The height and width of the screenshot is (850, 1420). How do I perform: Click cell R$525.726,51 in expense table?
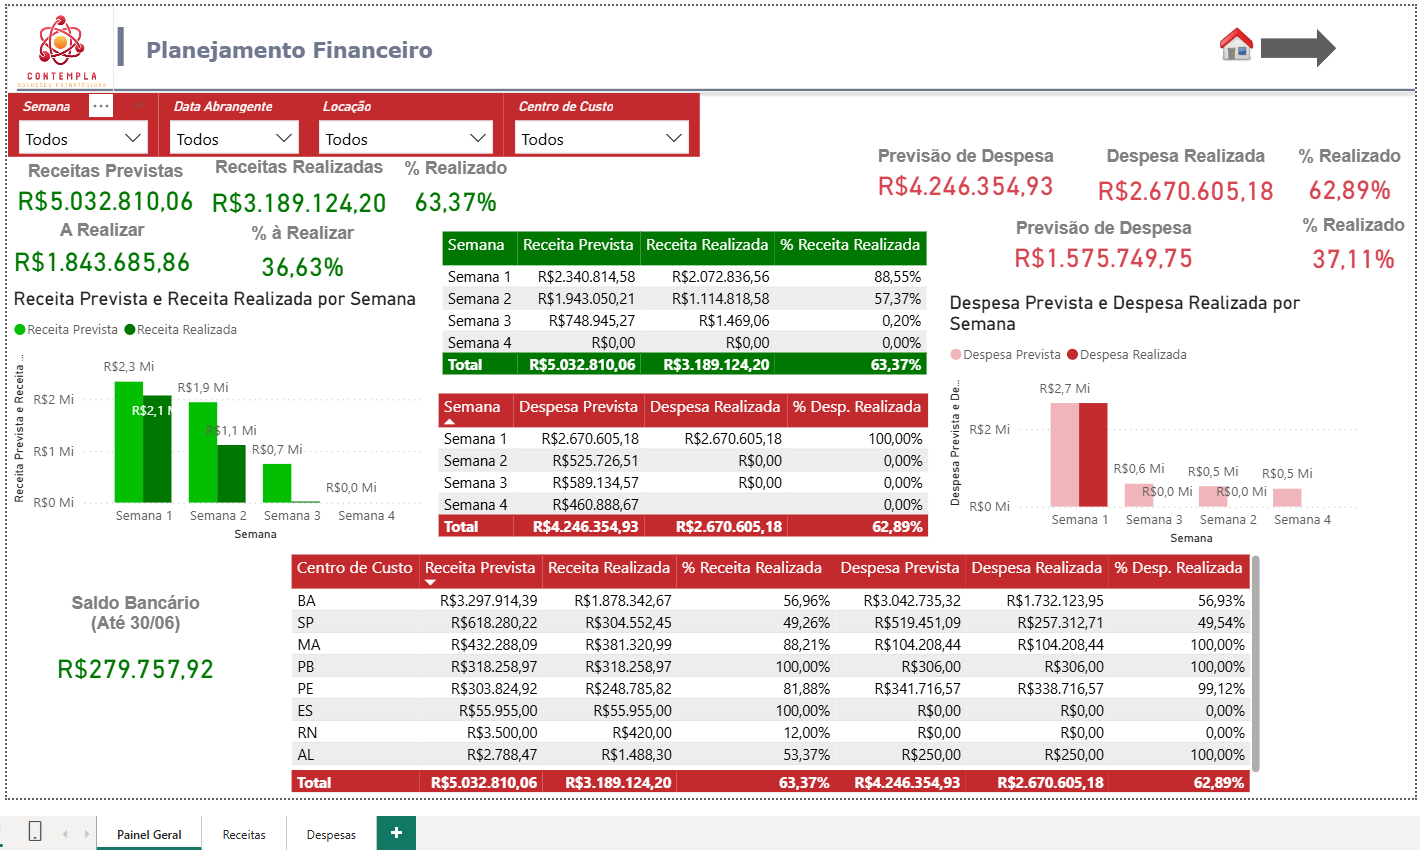(596, 461)
